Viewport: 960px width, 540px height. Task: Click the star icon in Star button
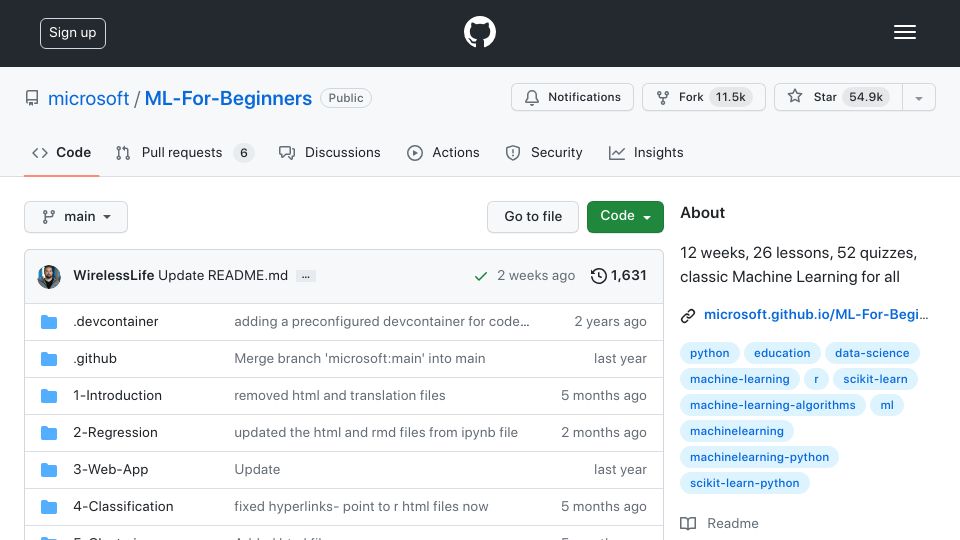point(795,96)
